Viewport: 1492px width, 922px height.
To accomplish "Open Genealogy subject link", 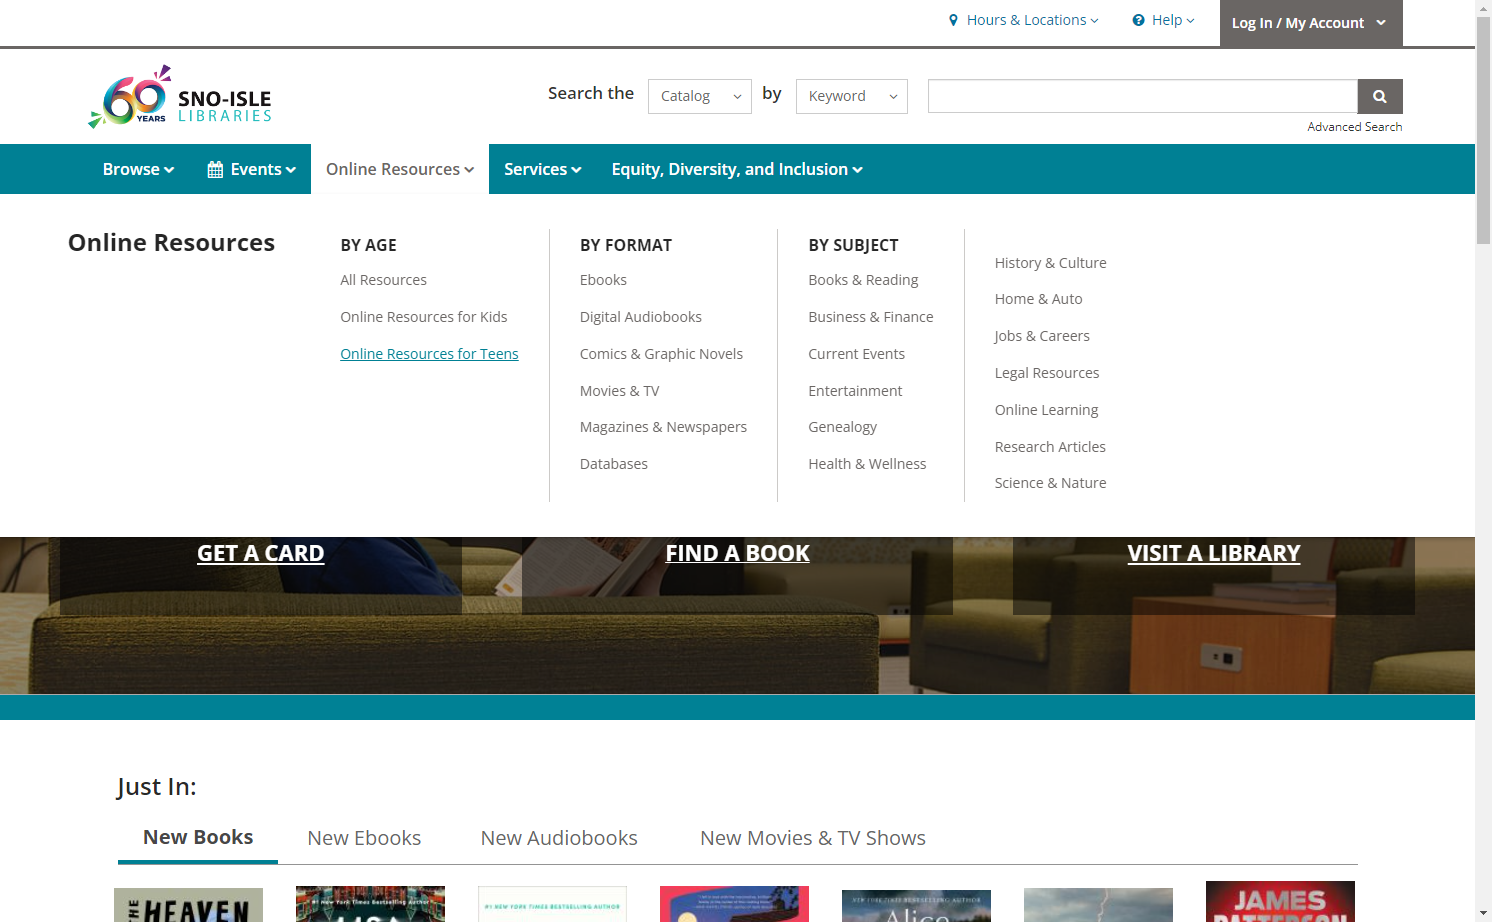I will [x=843, y=427].
